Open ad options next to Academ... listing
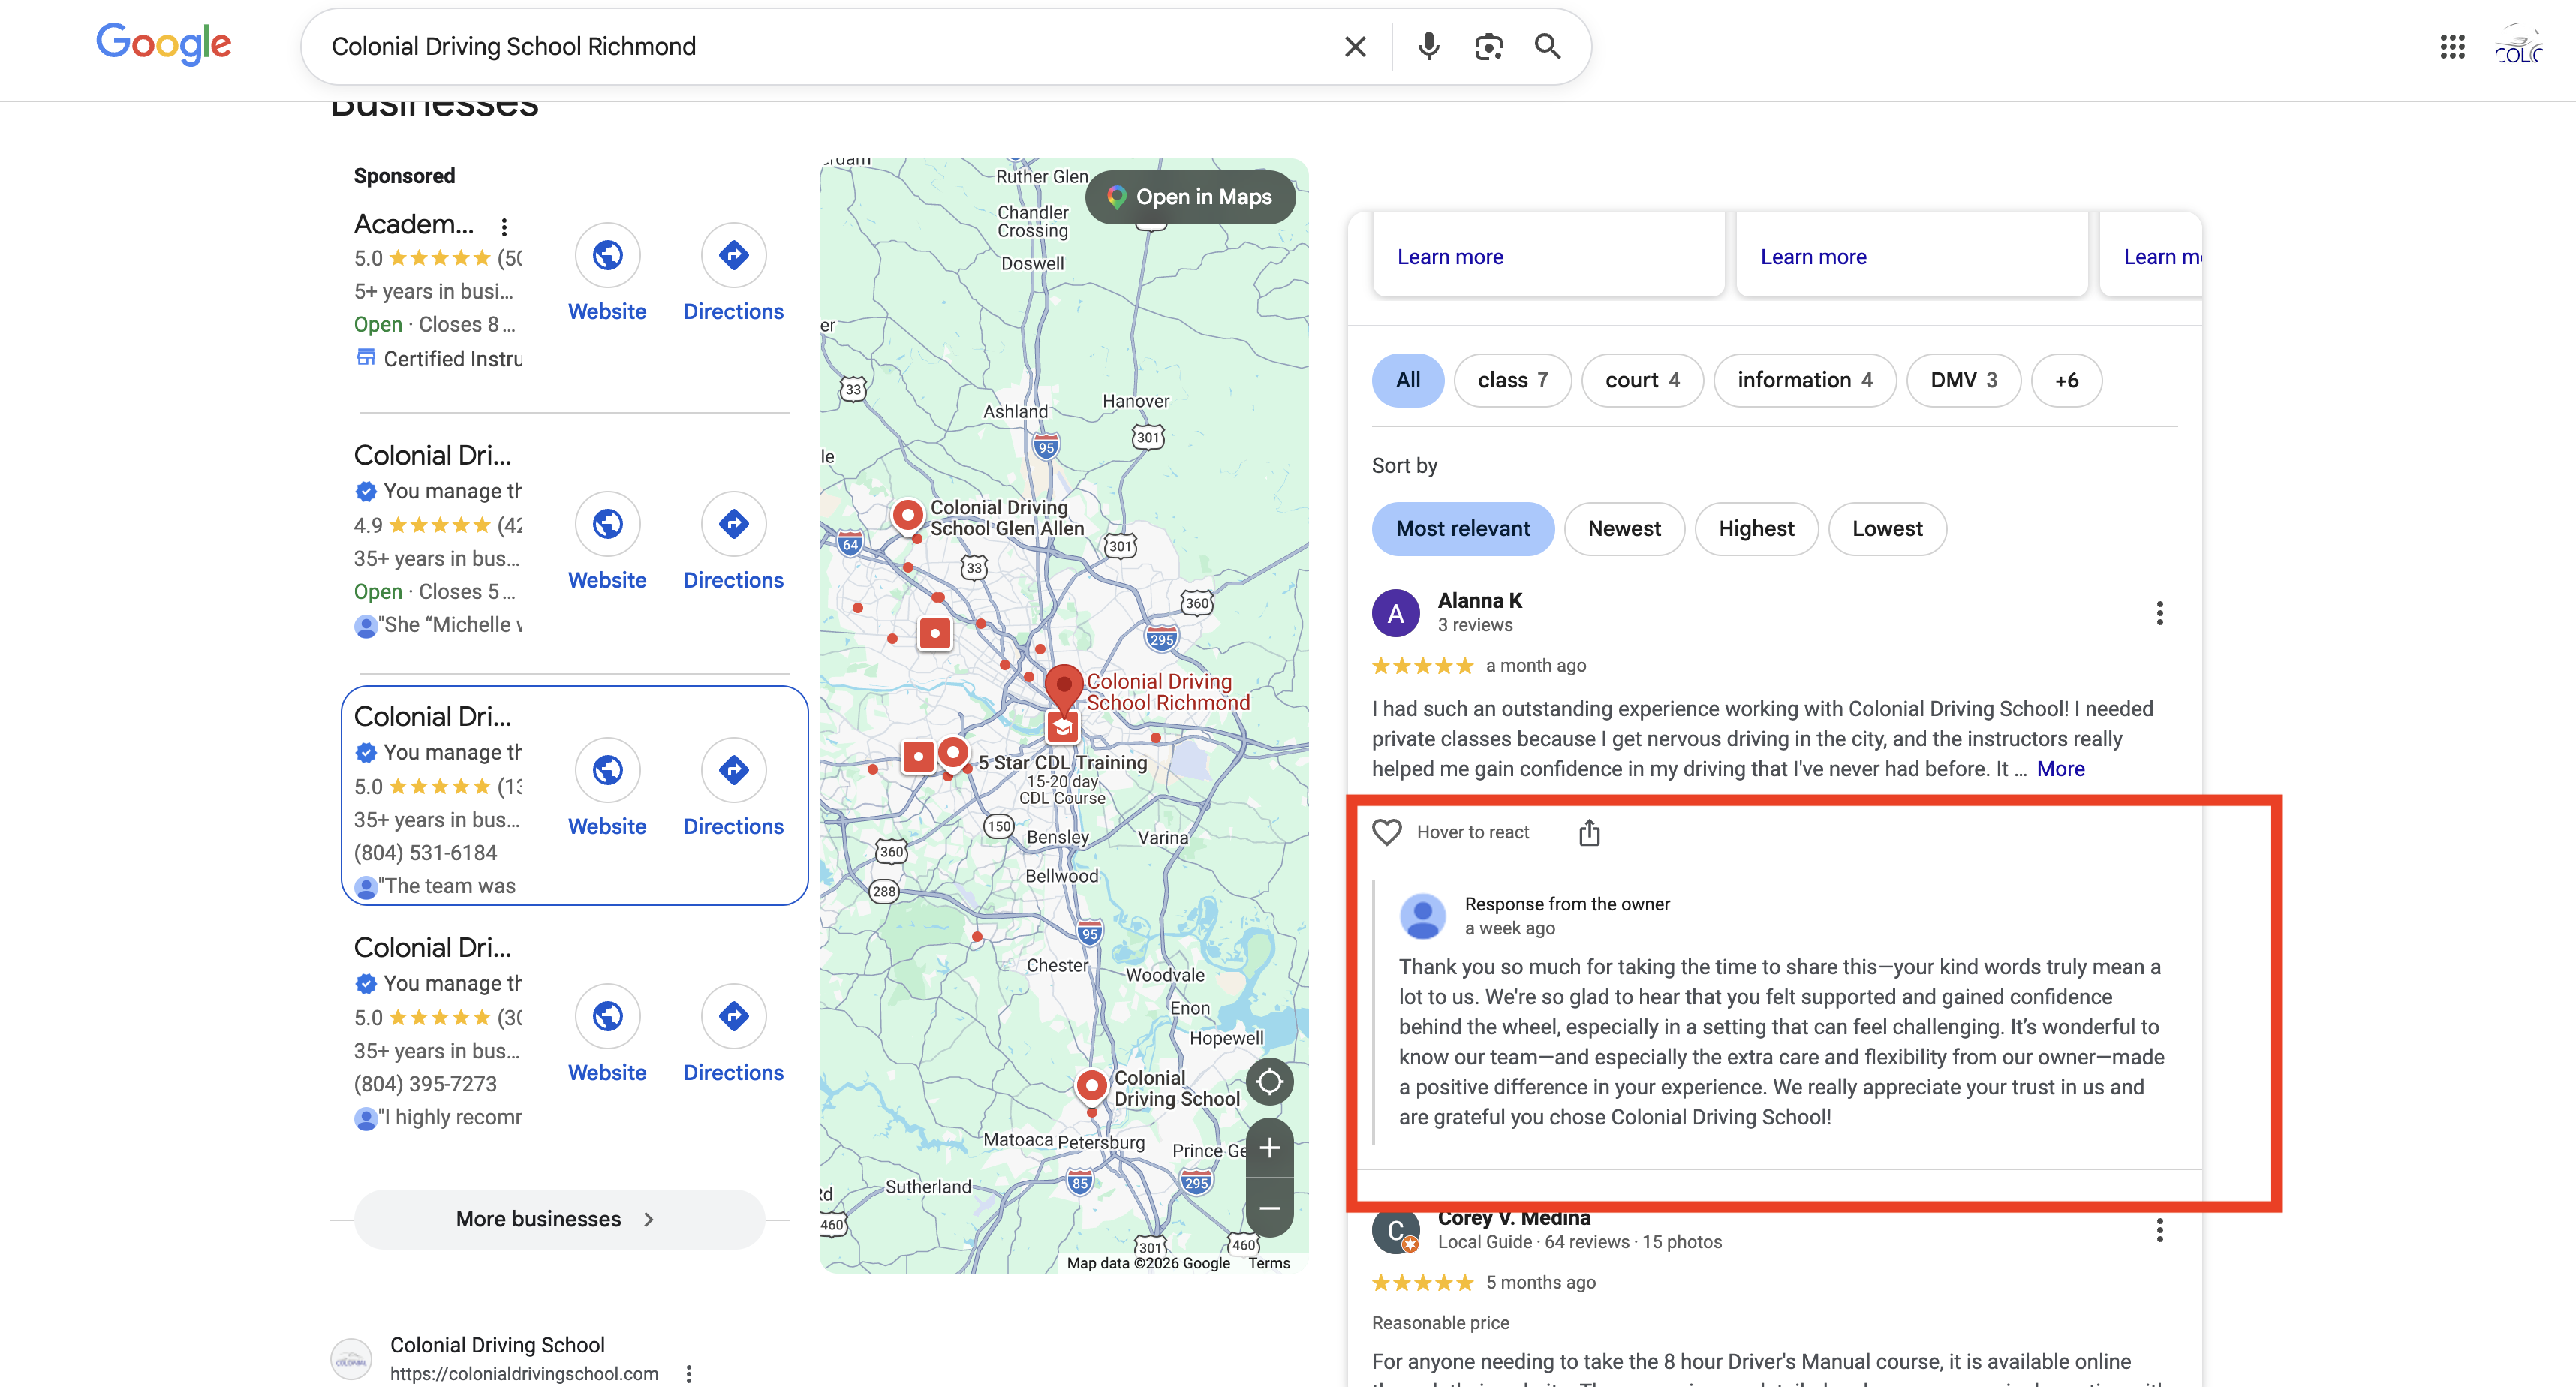This screenshot has height=1387, width=2576. click(504, 227)
